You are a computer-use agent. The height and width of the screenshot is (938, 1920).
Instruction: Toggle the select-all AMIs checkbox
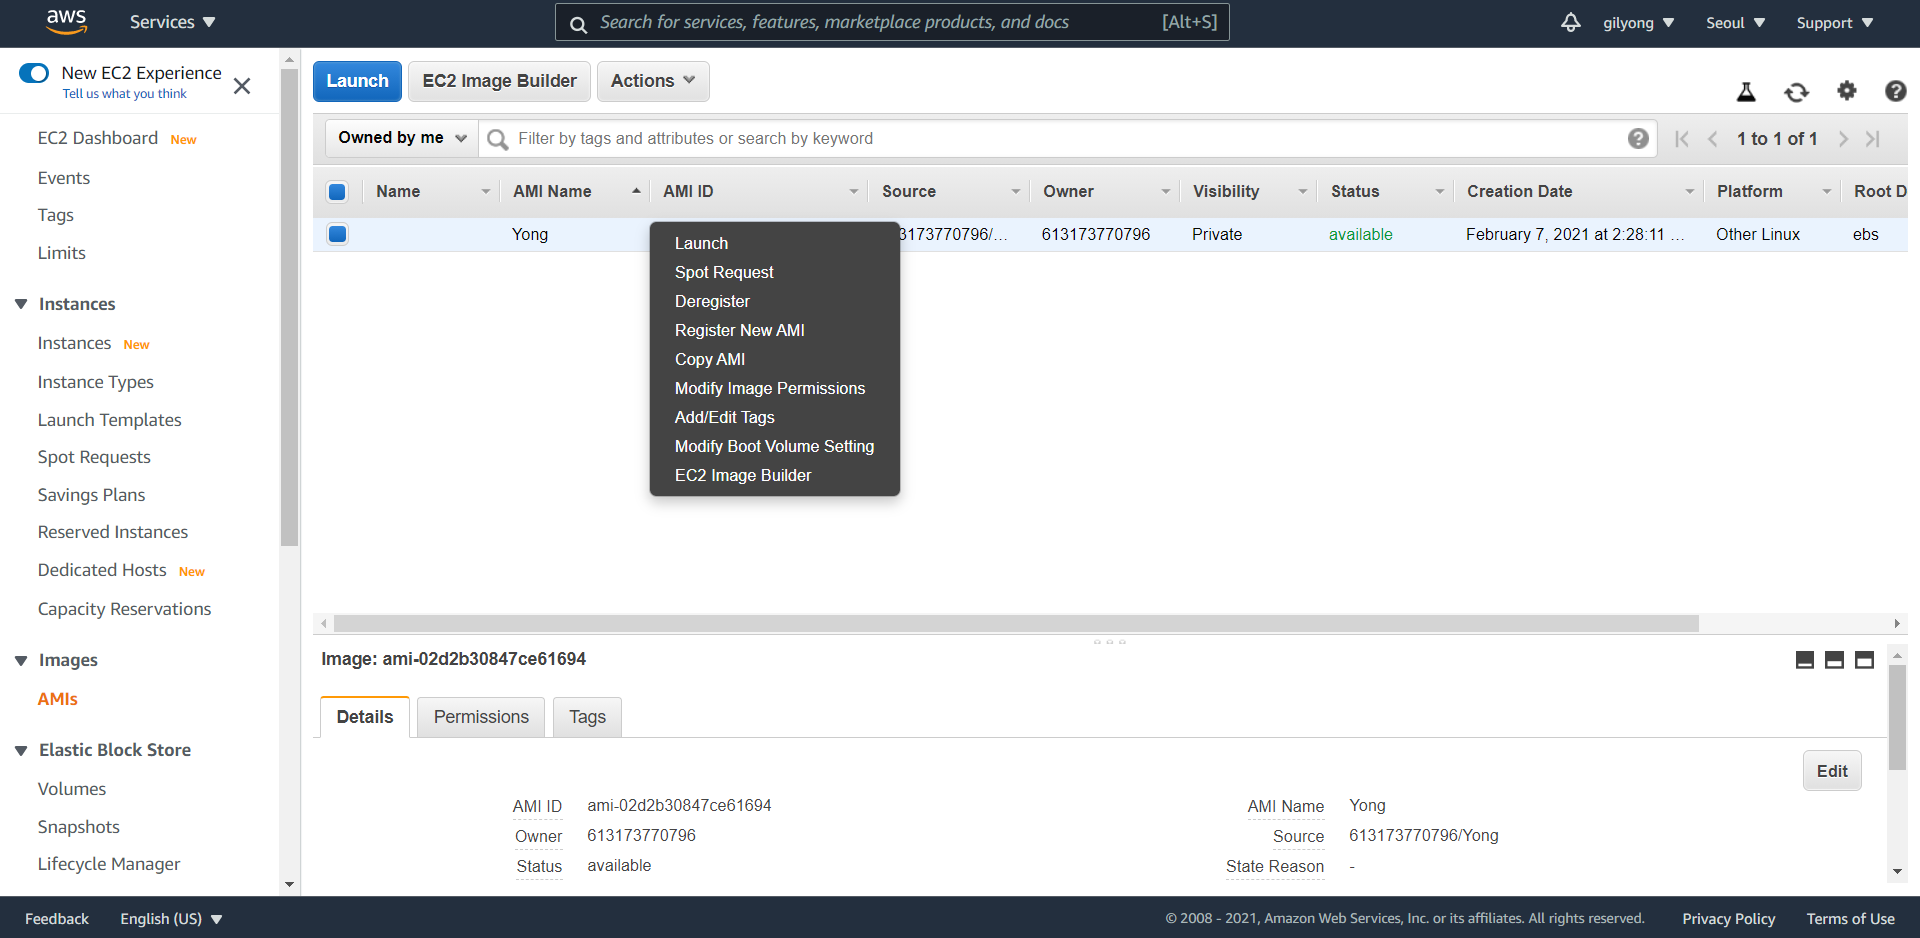337,192
